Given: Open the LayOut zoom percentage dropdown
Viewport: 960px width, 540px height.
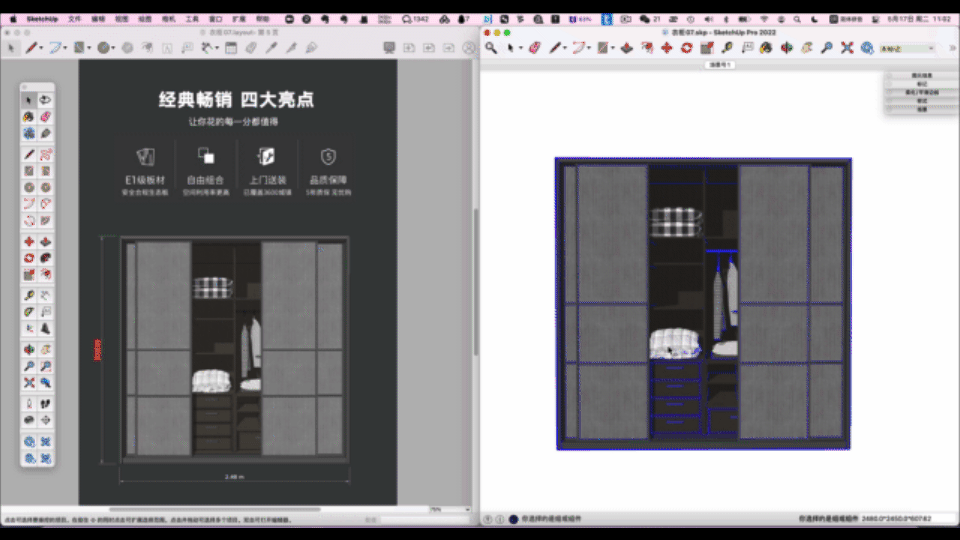Looking at the screenshot, I should coord(449,509).
